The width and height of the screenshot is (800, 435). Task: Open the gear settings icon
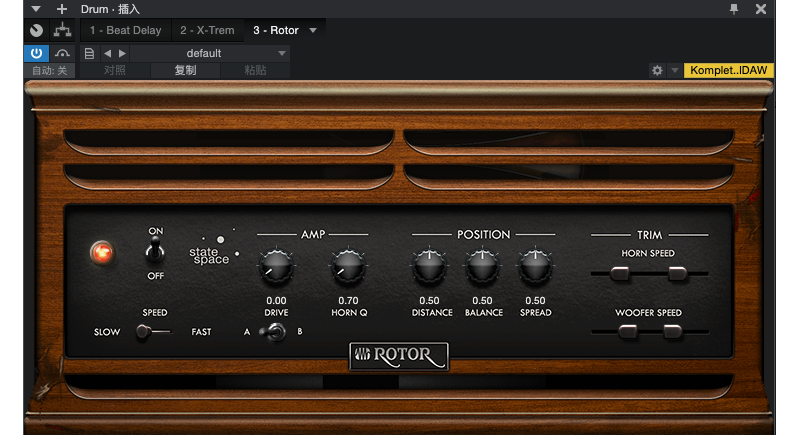click(657, 70)
